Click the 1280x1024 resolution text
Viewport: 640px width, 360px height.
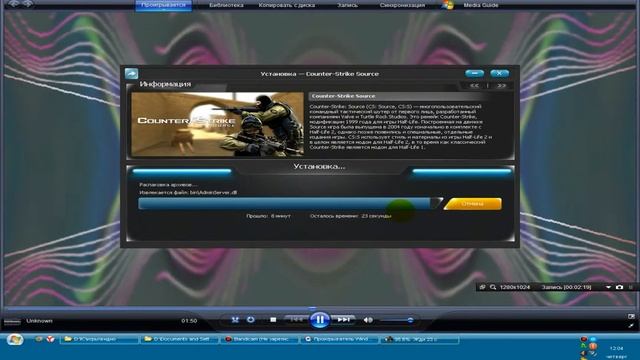point(515,287)
